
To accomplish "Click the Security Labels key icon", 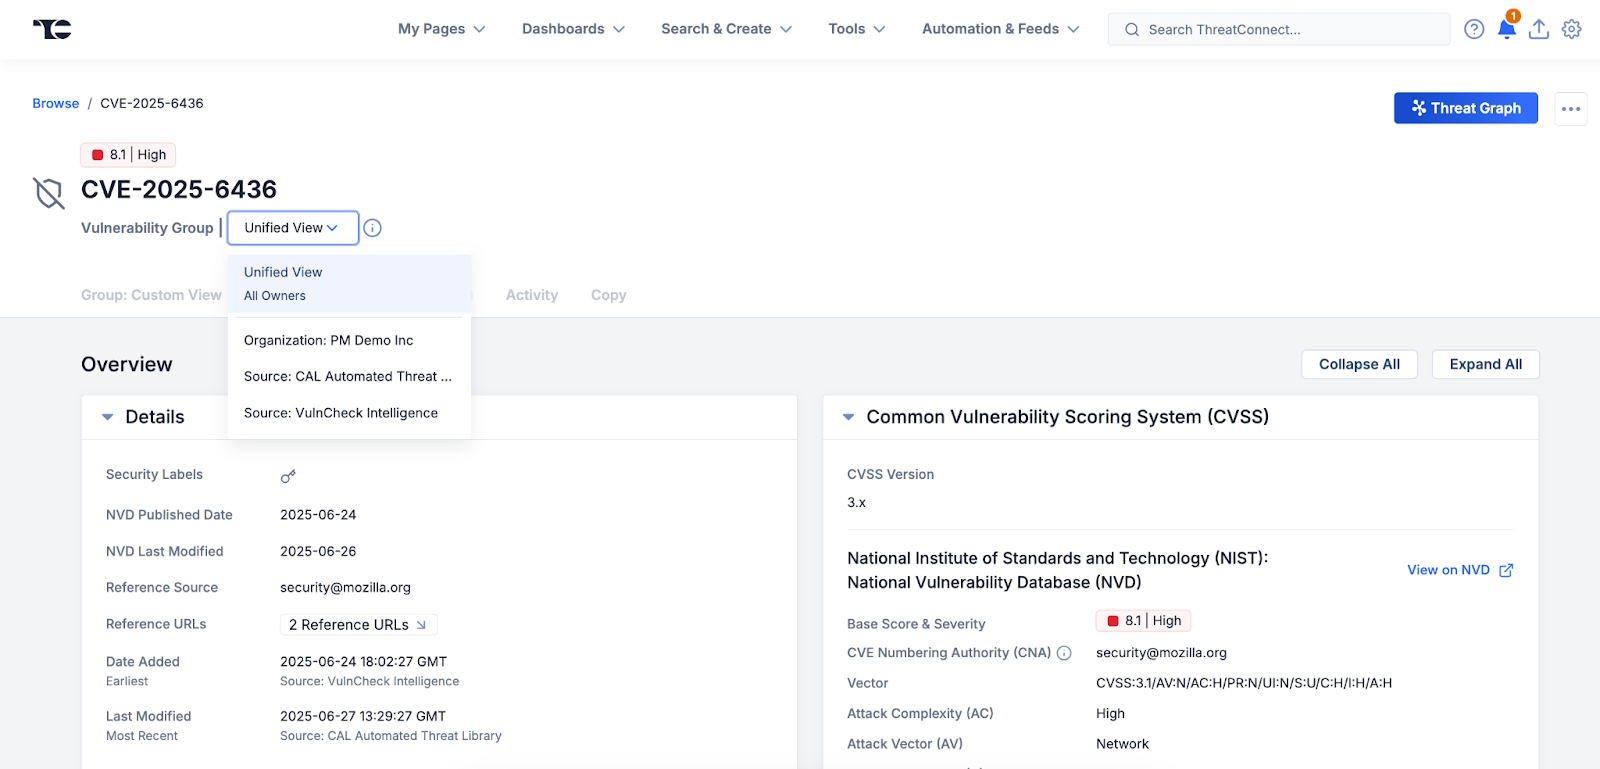I will point(288,476).
